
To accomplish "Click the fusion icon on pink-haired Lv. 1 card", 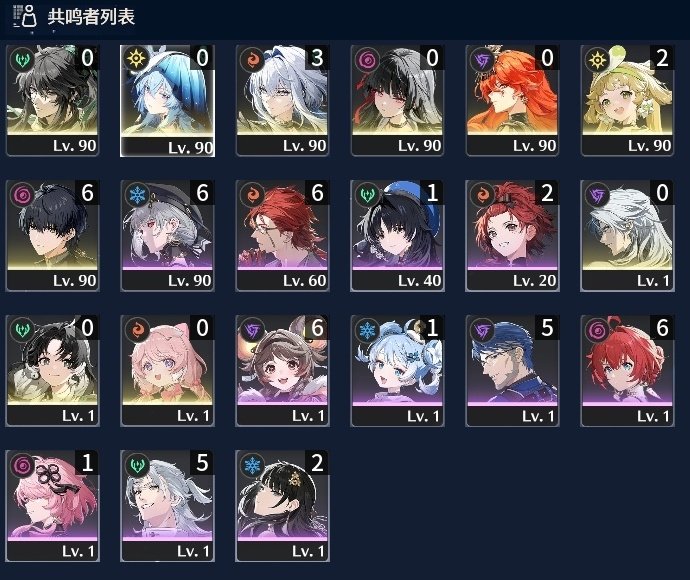I will (x=137, y=330).
